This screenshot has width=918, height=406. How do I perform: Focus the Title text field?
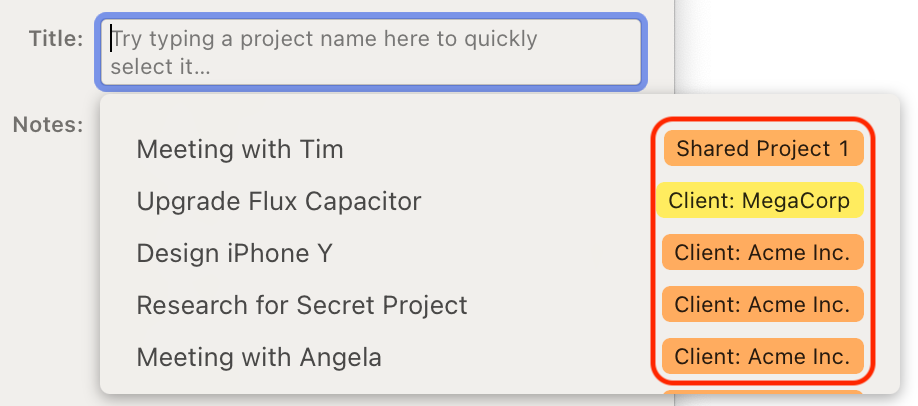370,52
